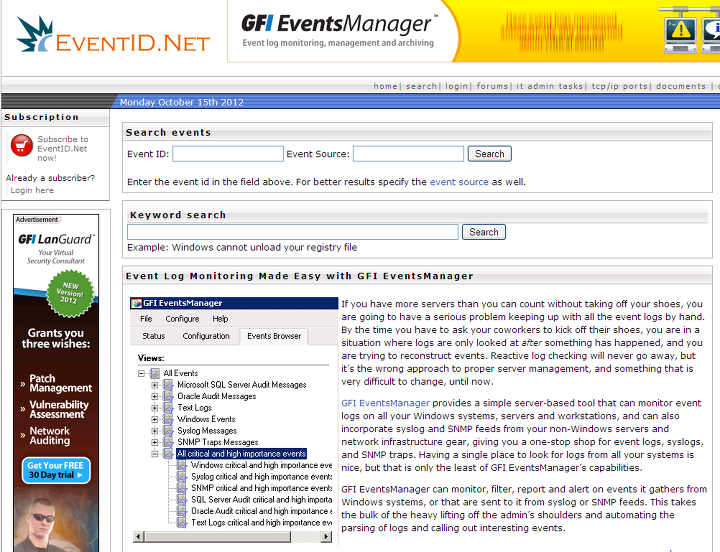Image resolution: width=720 pixels, height=552 pixels.
Task: Click icon of Text Logs critical item
Action: pos(182,523)
